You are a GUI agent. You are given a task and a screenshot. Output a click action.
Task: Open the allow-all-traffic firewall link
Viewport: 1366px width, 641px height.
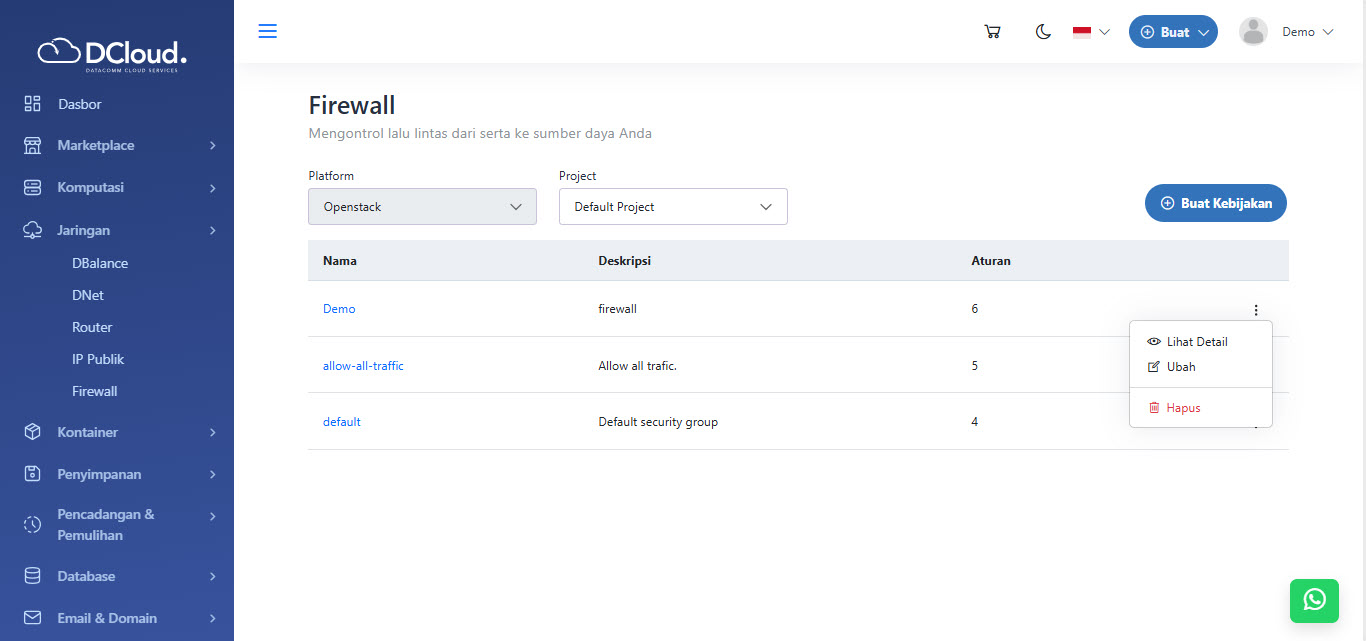coord(363,366)
